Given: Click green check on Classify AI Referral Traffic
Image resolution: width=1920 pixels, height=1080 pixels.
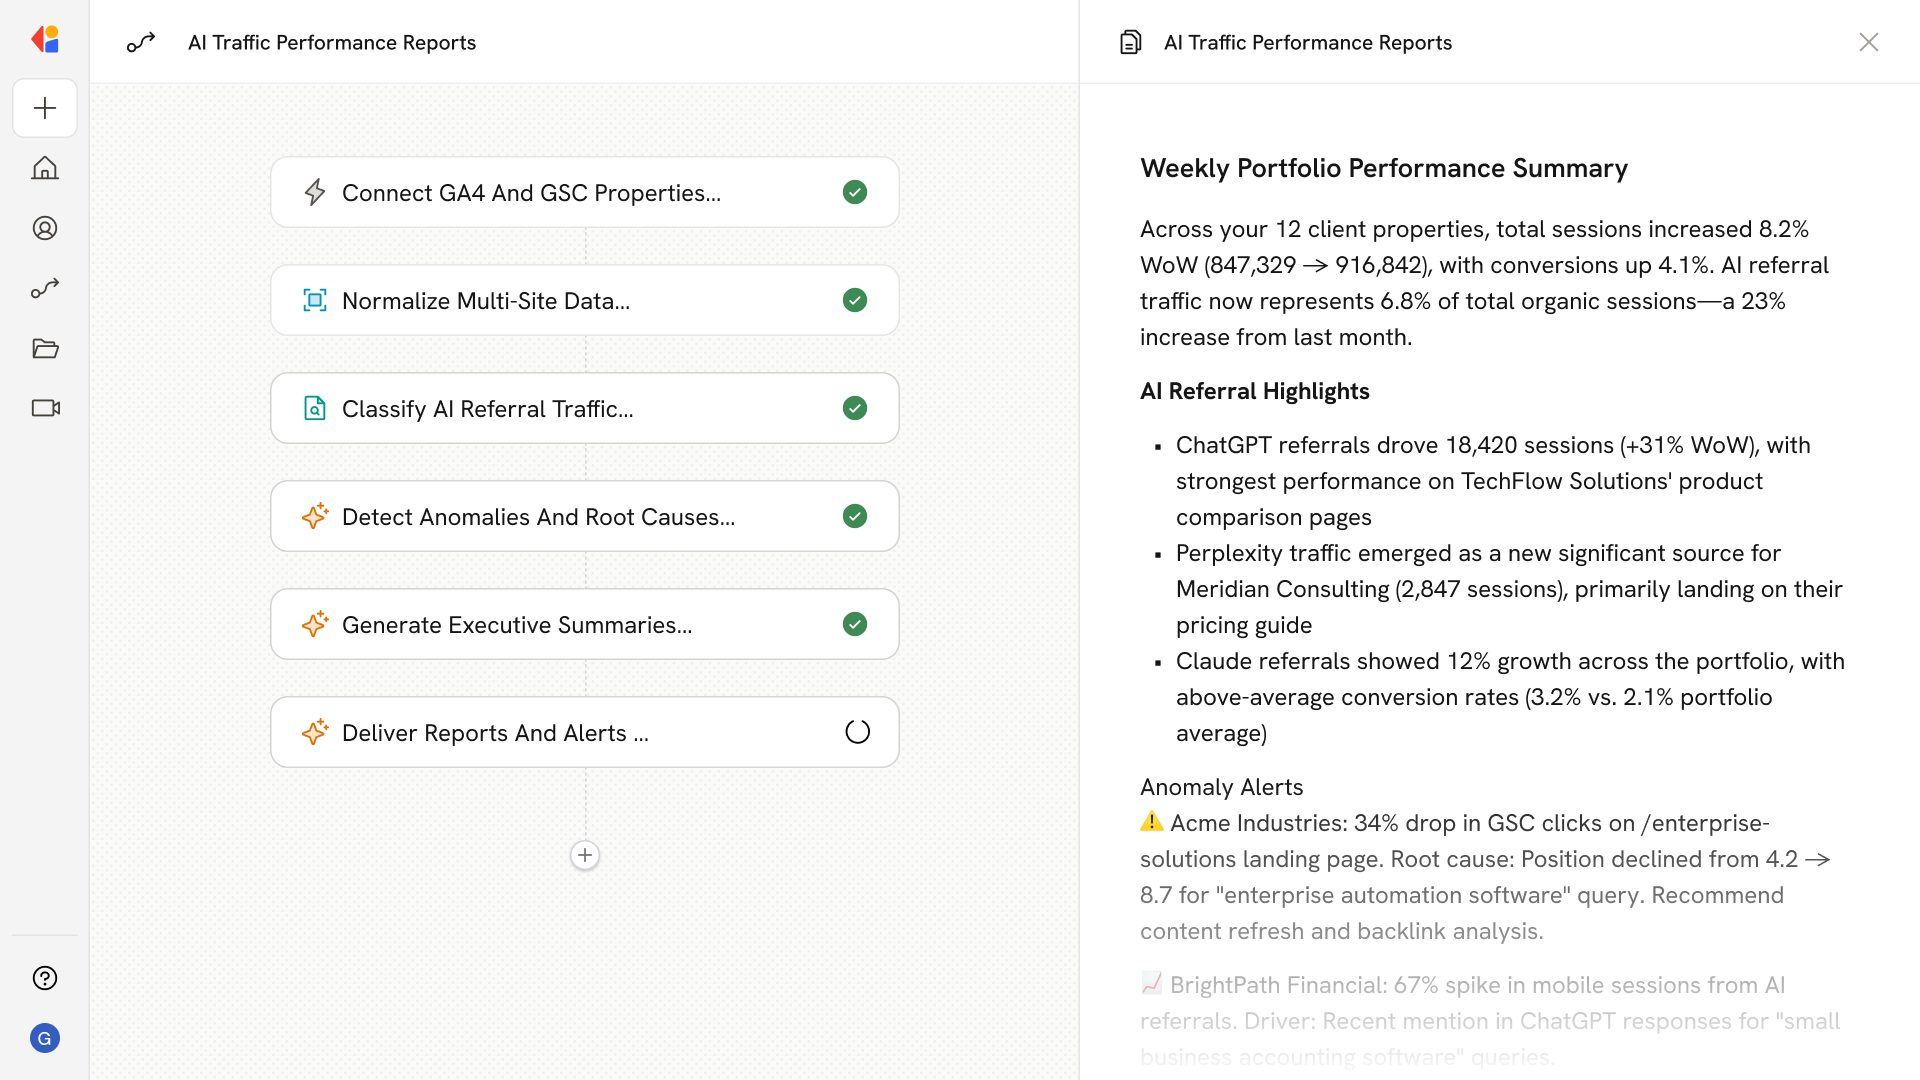Looking at the screenshot, I should (855, 408).
